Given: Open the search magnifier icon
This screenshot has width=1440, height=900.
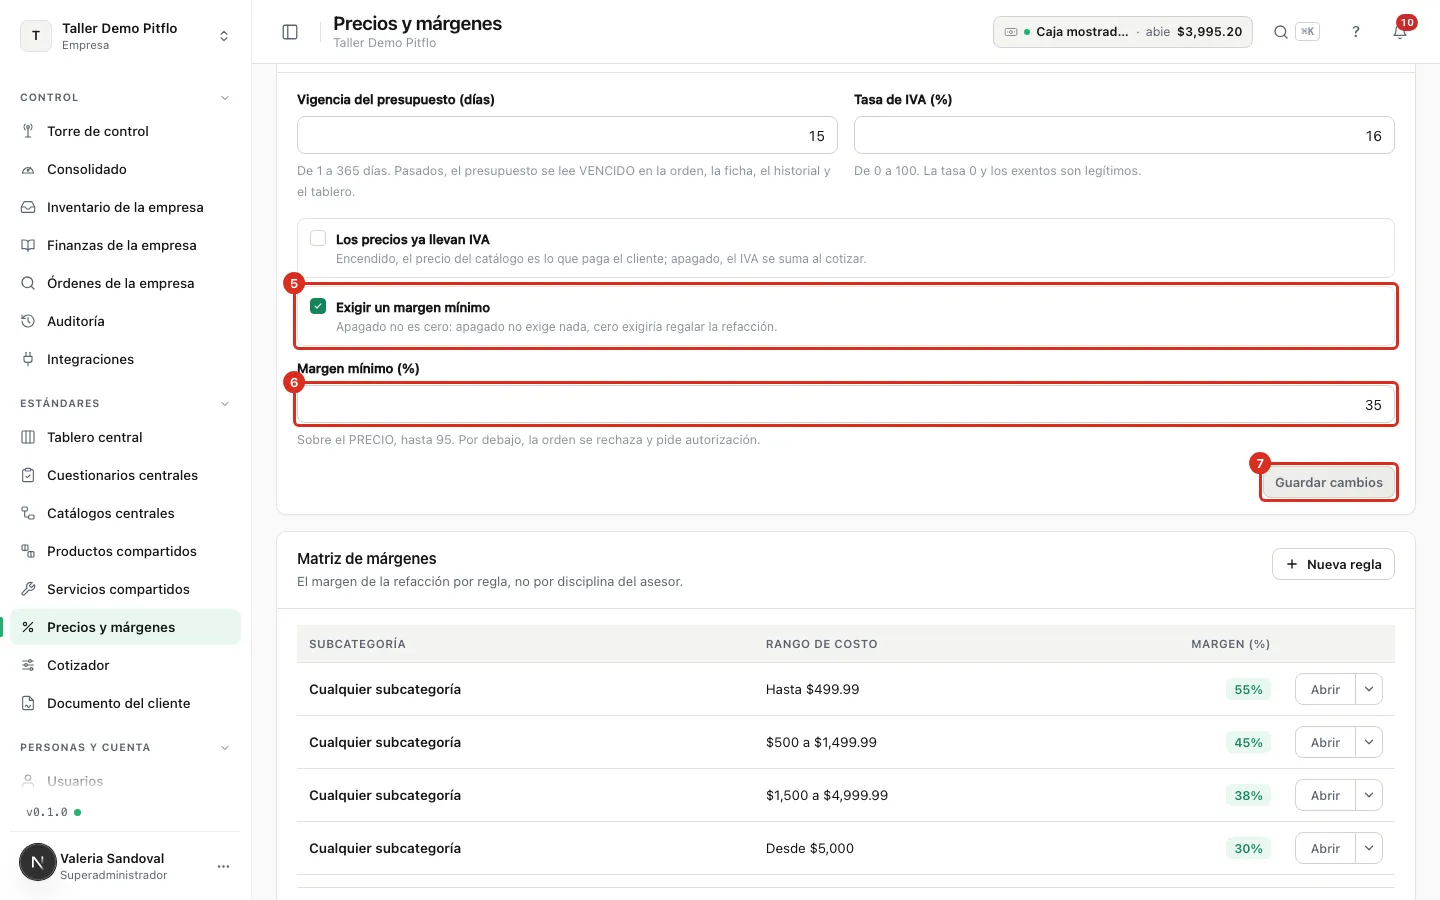Looking at the screenshot, I should click(x=1280, y=32).
